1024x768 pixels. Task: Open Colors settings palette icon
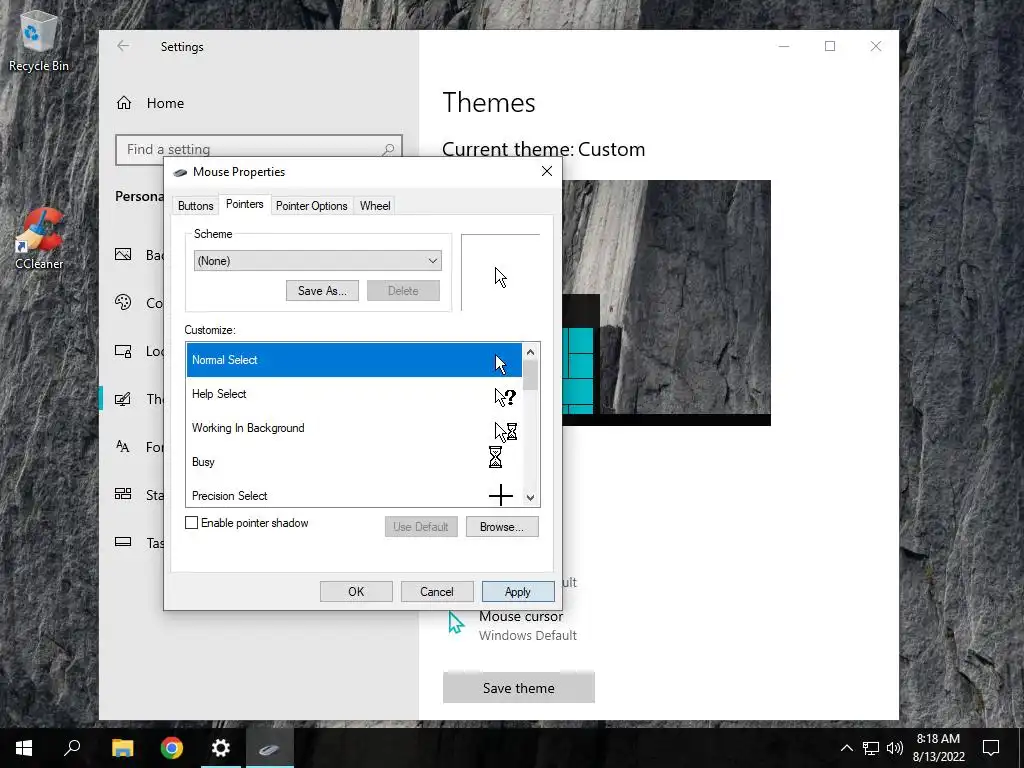tap(123, 302)
